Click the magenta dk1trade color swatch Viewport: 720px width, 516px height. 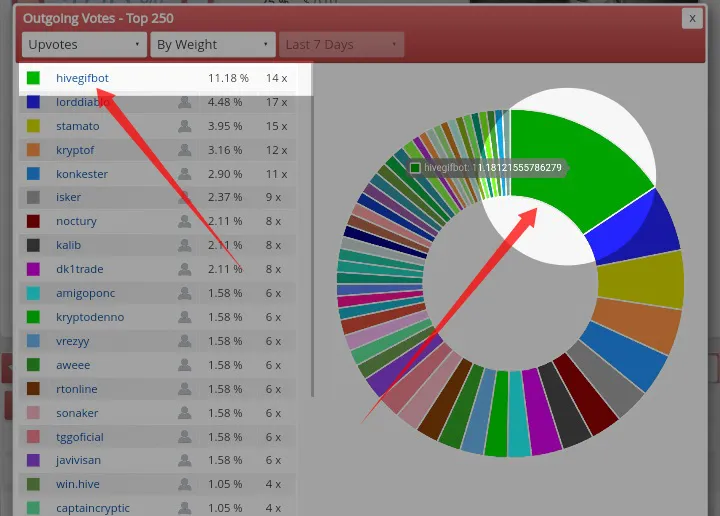tap(33, 269)
